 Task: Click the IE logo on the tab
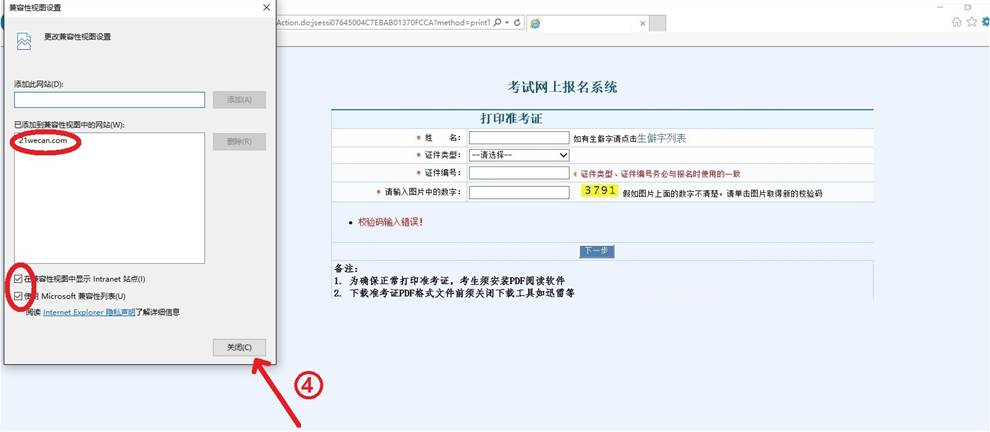point(536,22)
